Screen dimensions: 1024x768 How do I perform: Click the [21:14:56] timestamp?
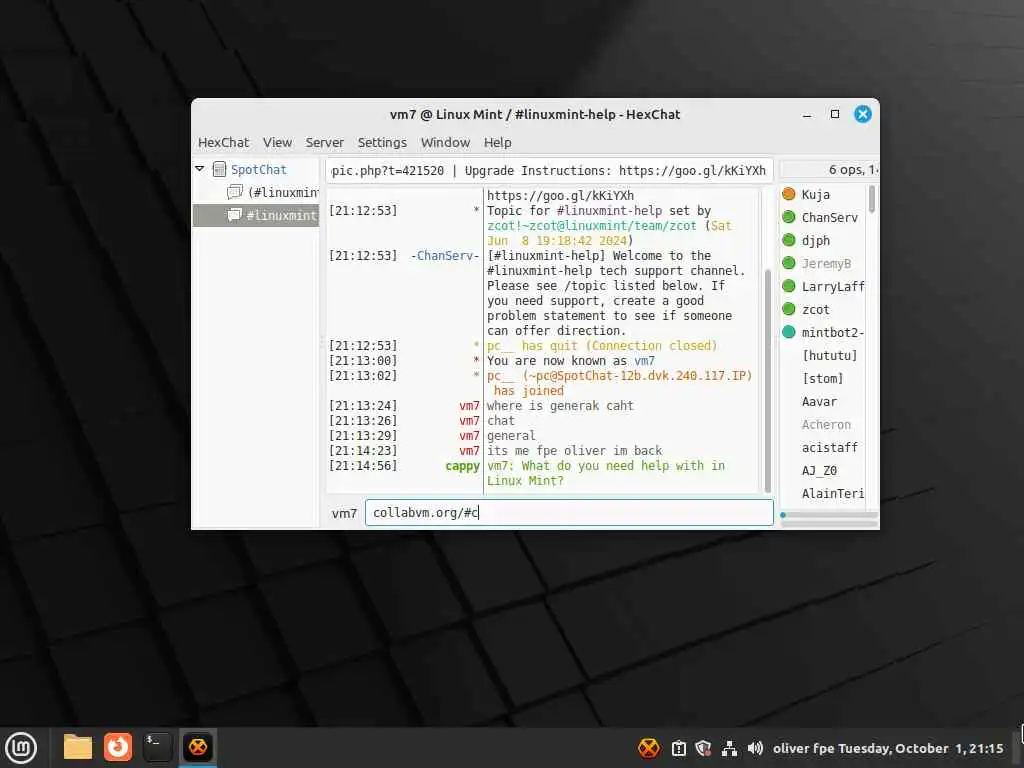coord(363,466)
